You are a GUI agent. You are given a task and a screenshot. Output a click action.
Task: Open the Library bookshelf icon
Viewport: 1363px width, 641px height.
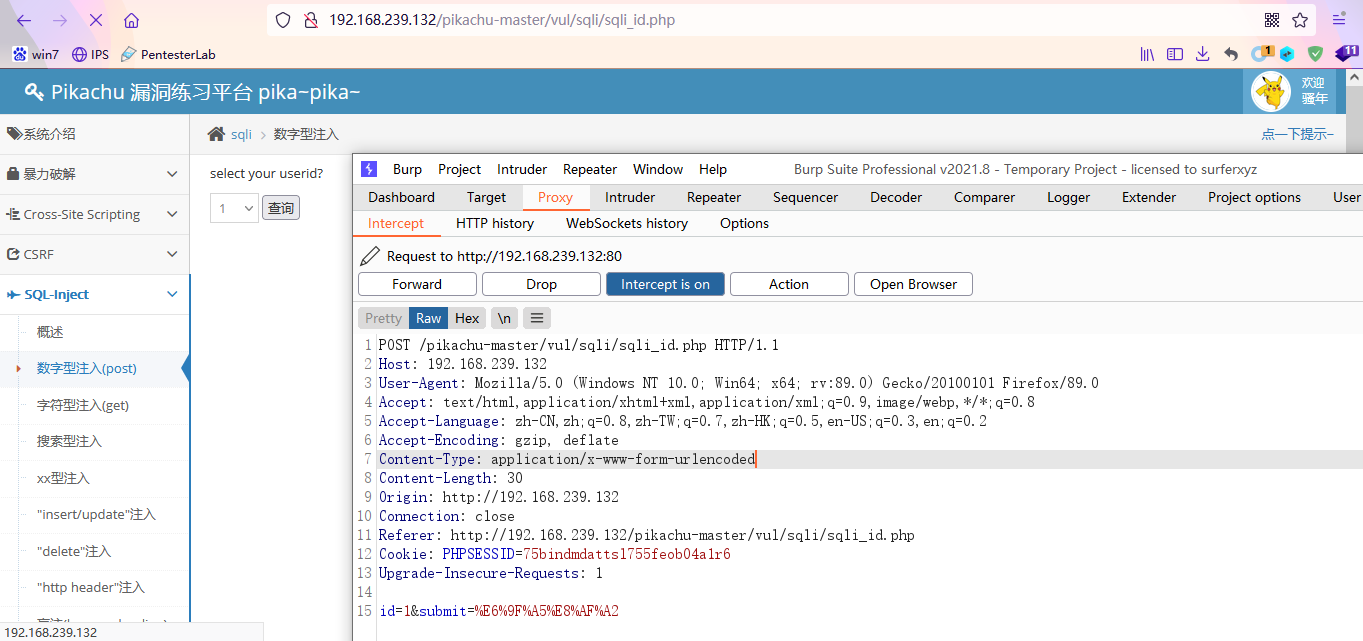click(x=1147, y=54)
